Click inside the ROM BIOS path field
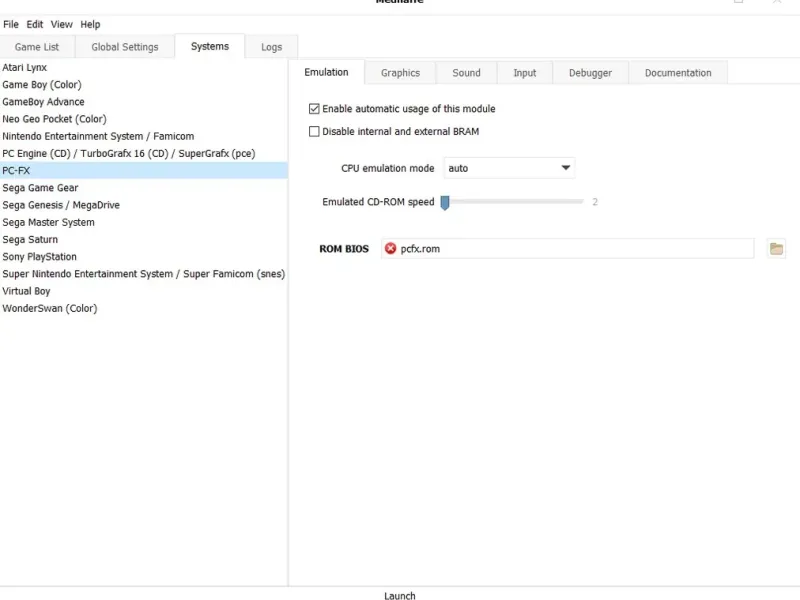The width and height of the screenshot is (800, 600). (x=567, y=248)
